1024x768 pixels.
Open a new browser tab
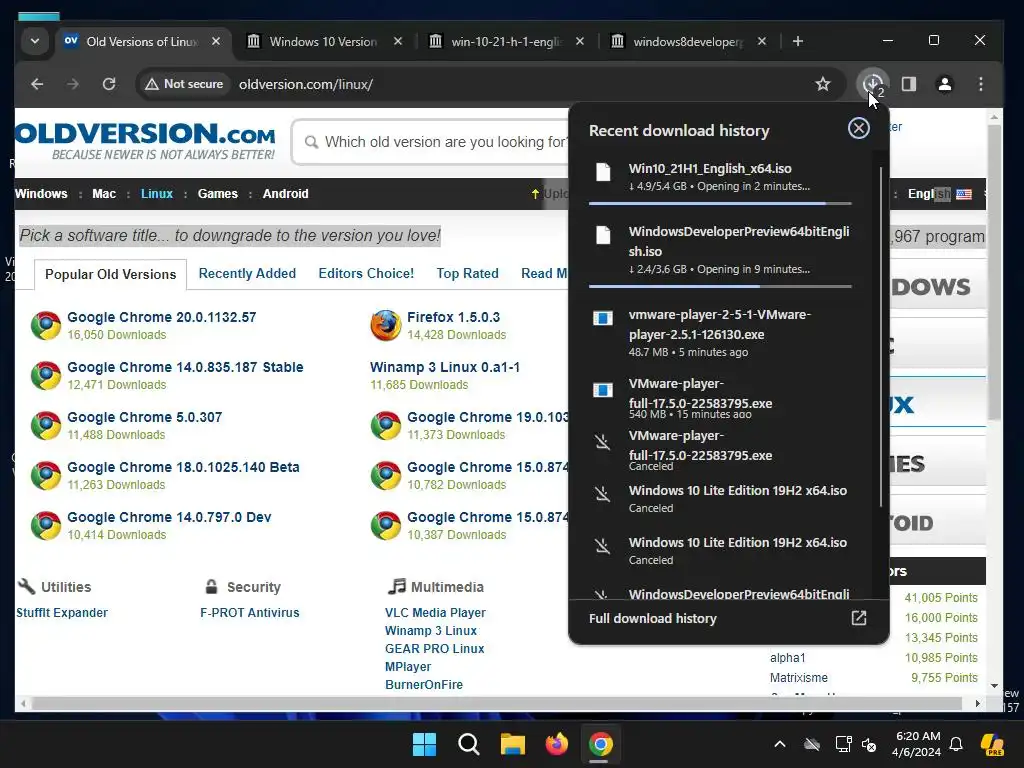click(x=797, y=41)
